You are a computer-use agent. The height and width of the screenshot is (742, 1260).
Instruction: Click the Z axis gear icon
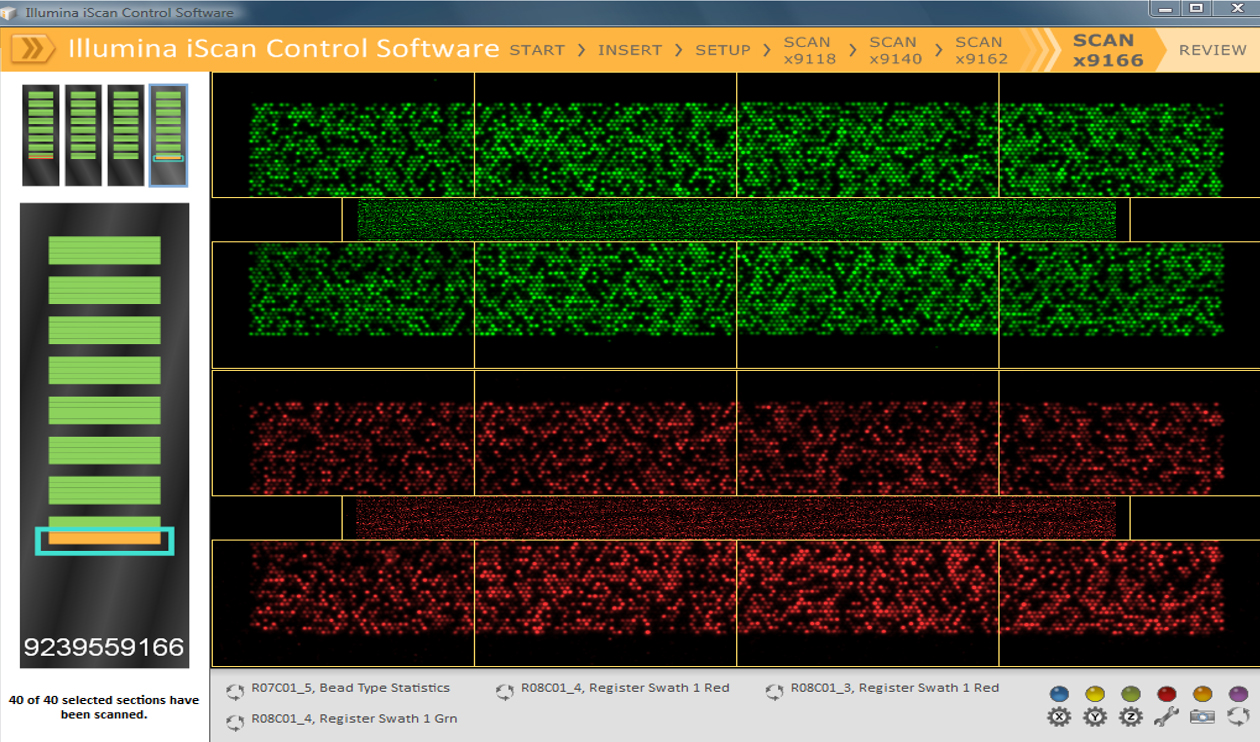click(1131, 716)
